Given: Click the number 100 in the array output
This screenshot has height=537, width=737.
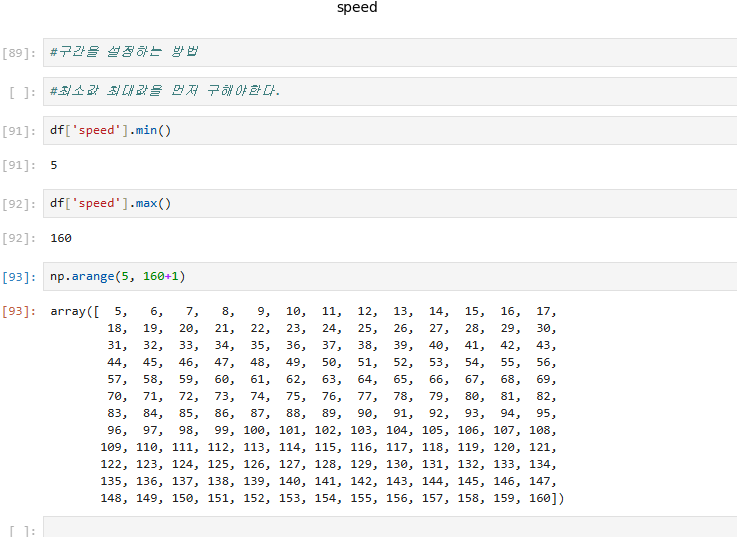Looking at the screenshot, I should (254, 430).
